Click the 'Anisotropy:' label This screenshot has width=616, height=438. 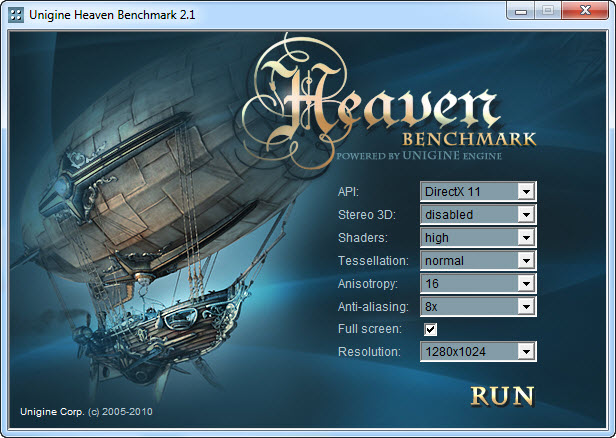368,284
